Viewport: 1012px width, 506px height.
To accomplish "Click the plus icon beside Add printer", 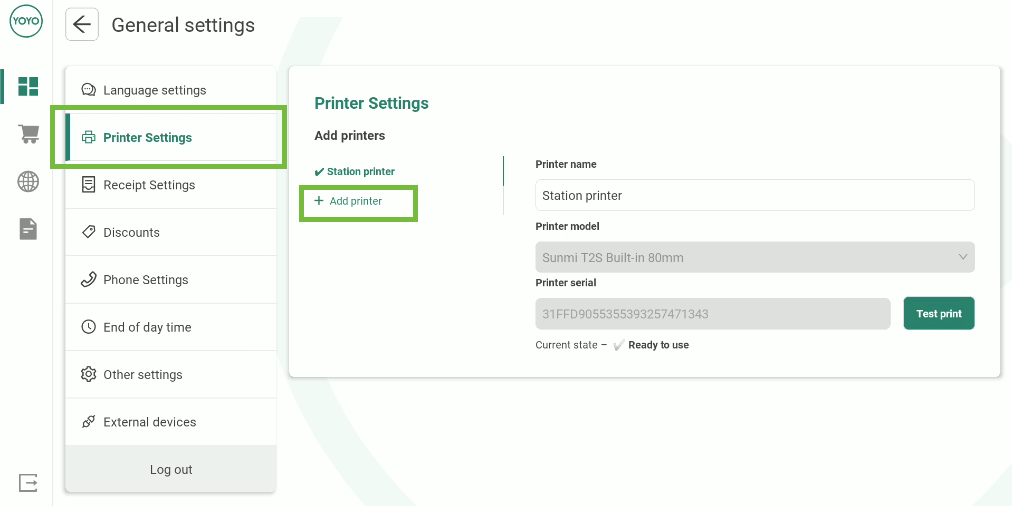I will click(x=318, y=201).
